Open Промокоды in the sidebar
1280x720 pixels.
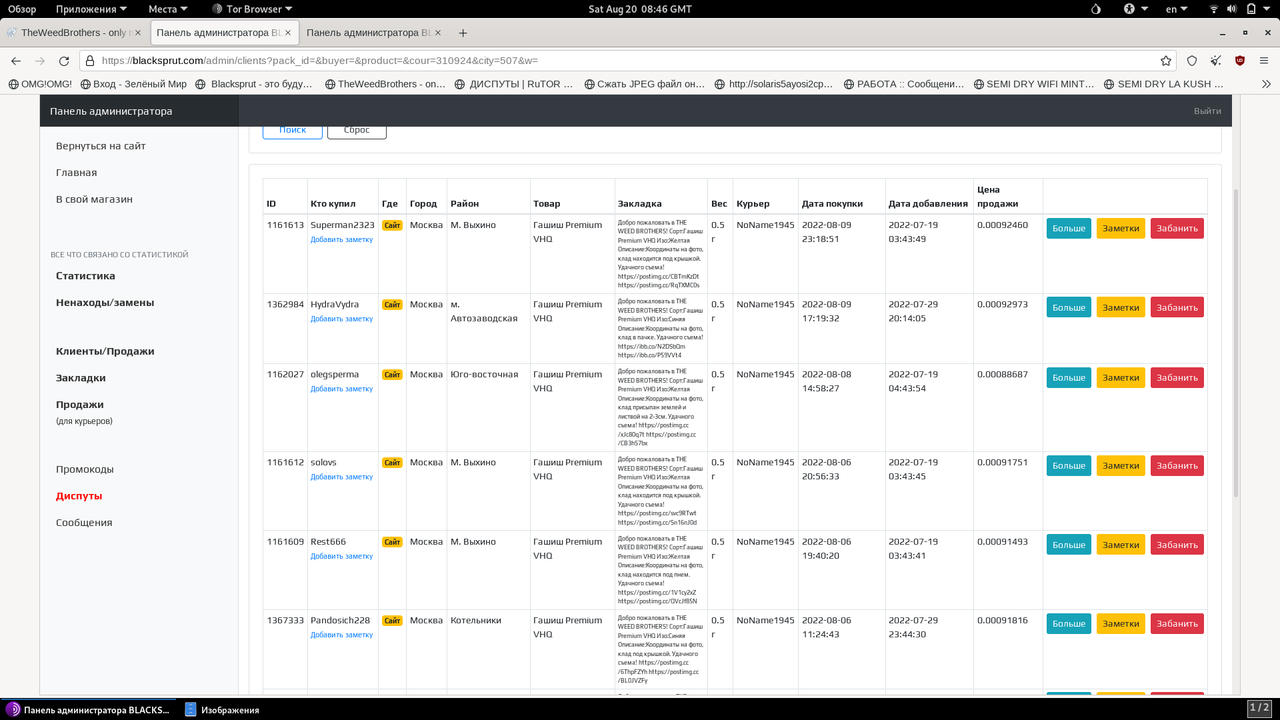coord(85,469)
